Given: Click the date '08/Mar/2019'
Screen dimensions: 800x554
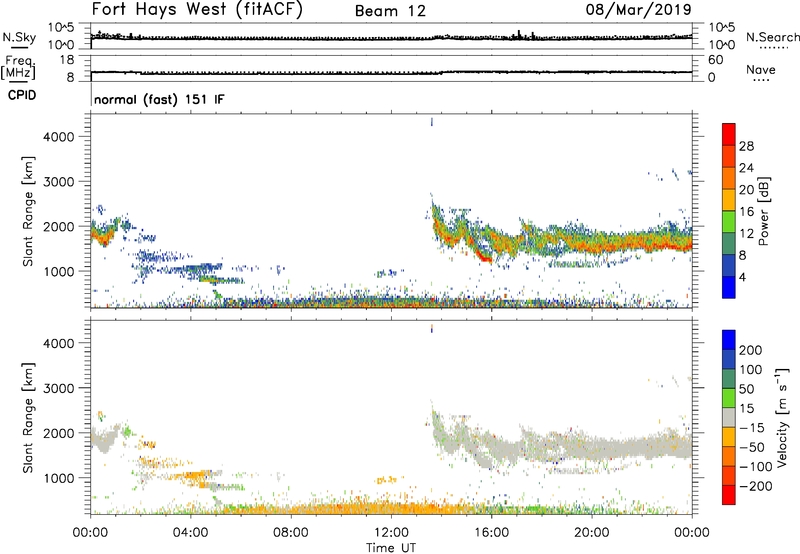Looking at the screenshot, I should (x=638, y=9).
